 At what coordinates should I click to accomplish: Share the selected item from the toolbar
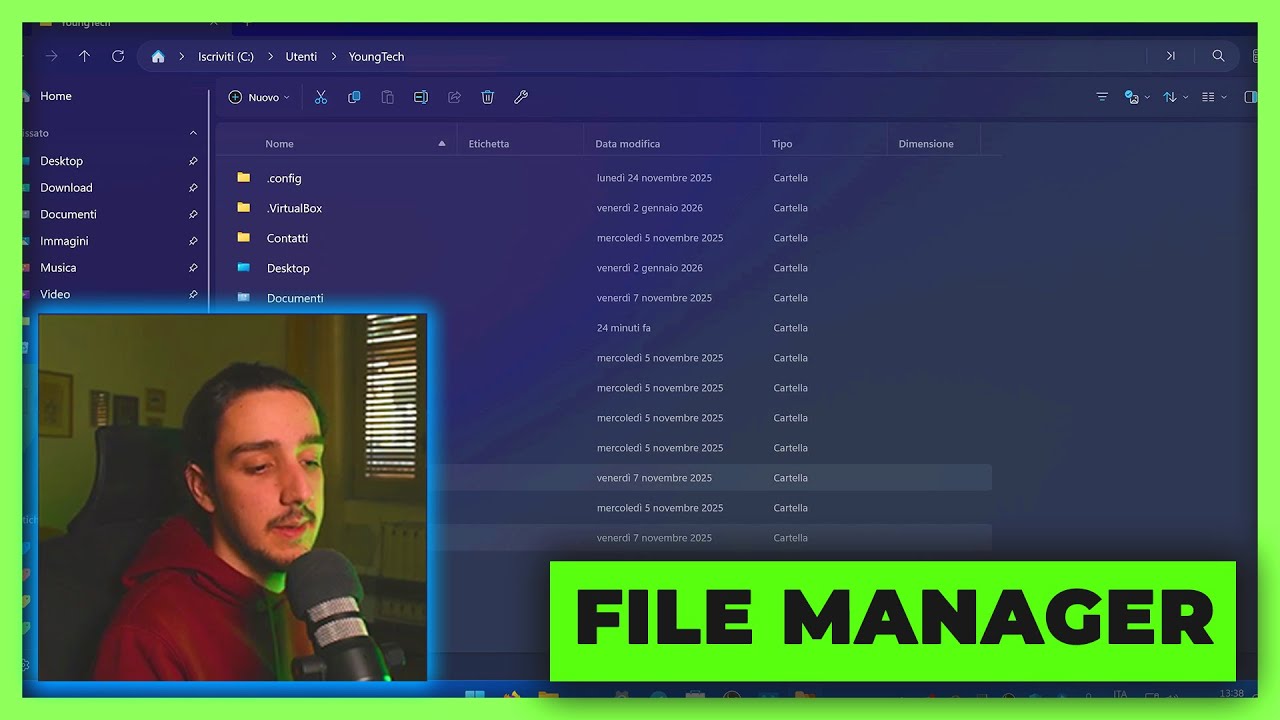click(454, 97)
